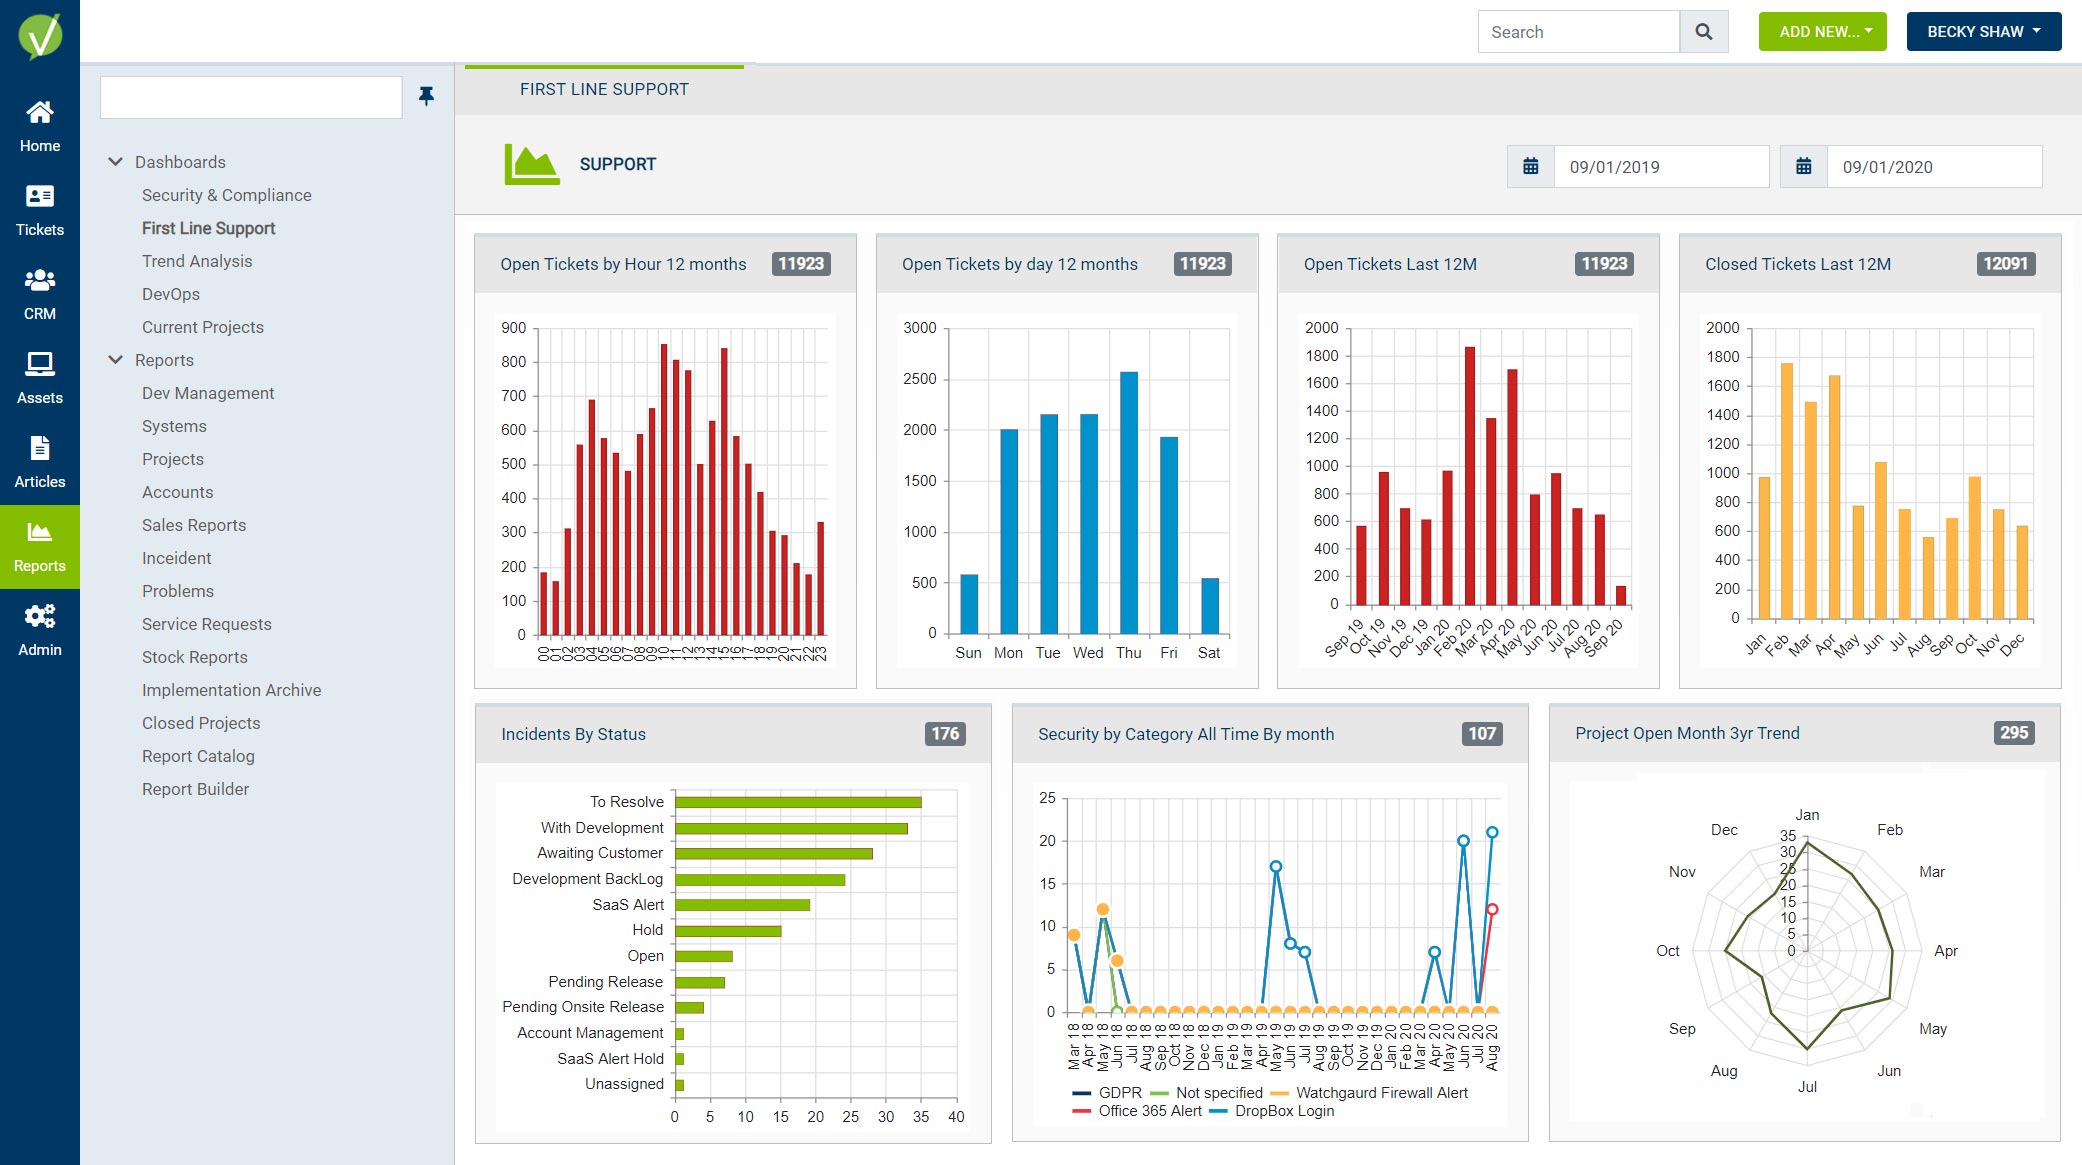Collapse the Dashboards tree section
The width and height of the screenshot is (2082, 1165).
pos(116,162)
